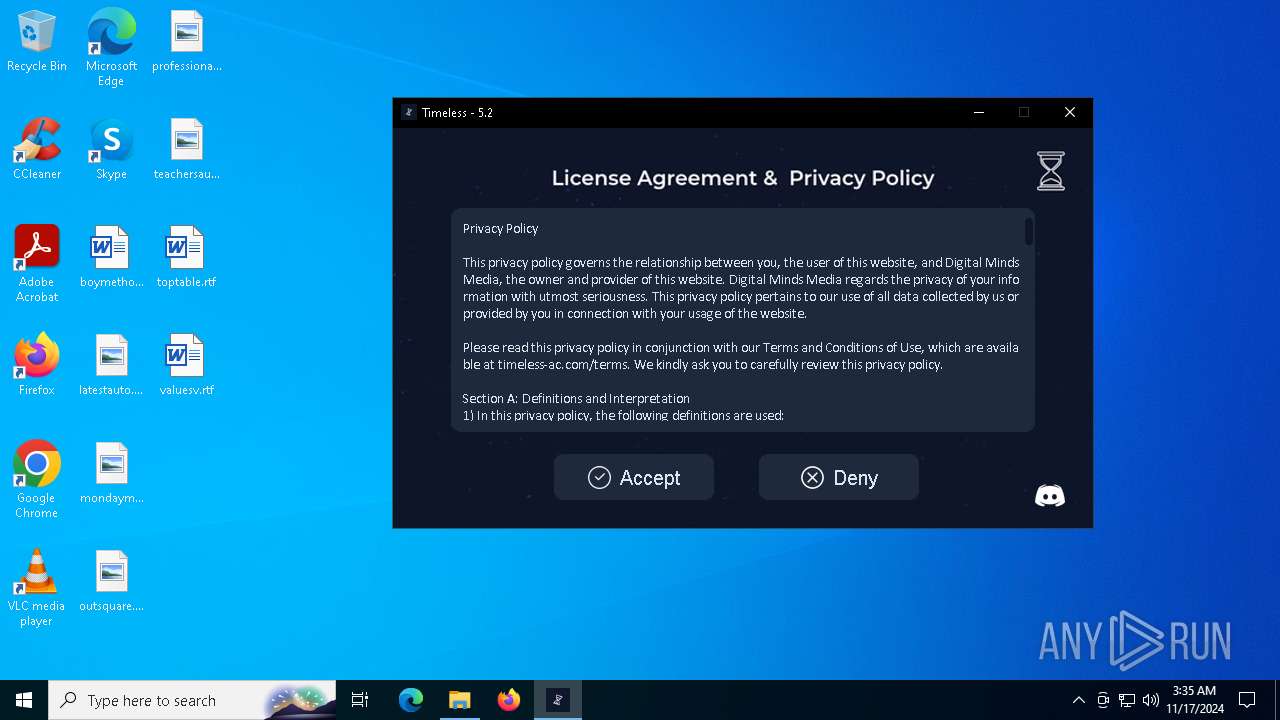
Task: Select the CCleaner desktop shortcut
Action: 37,150
